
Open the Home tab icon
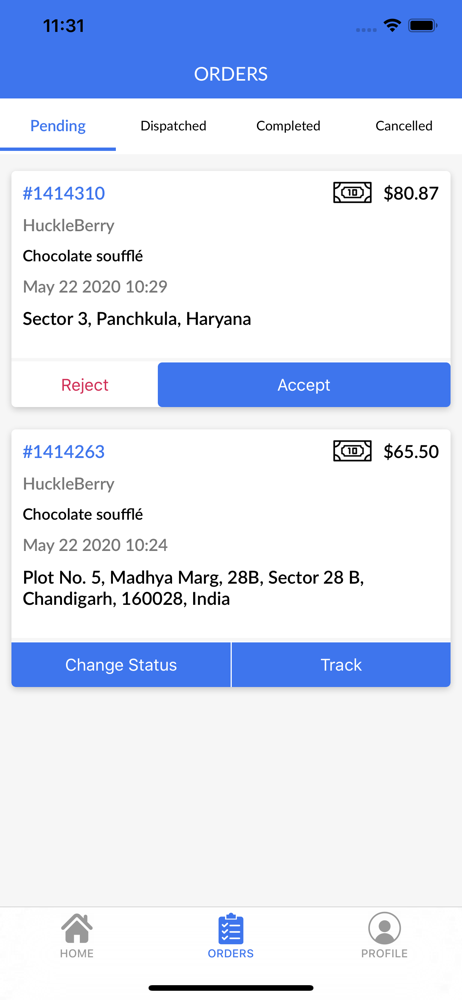coord(77,928)
